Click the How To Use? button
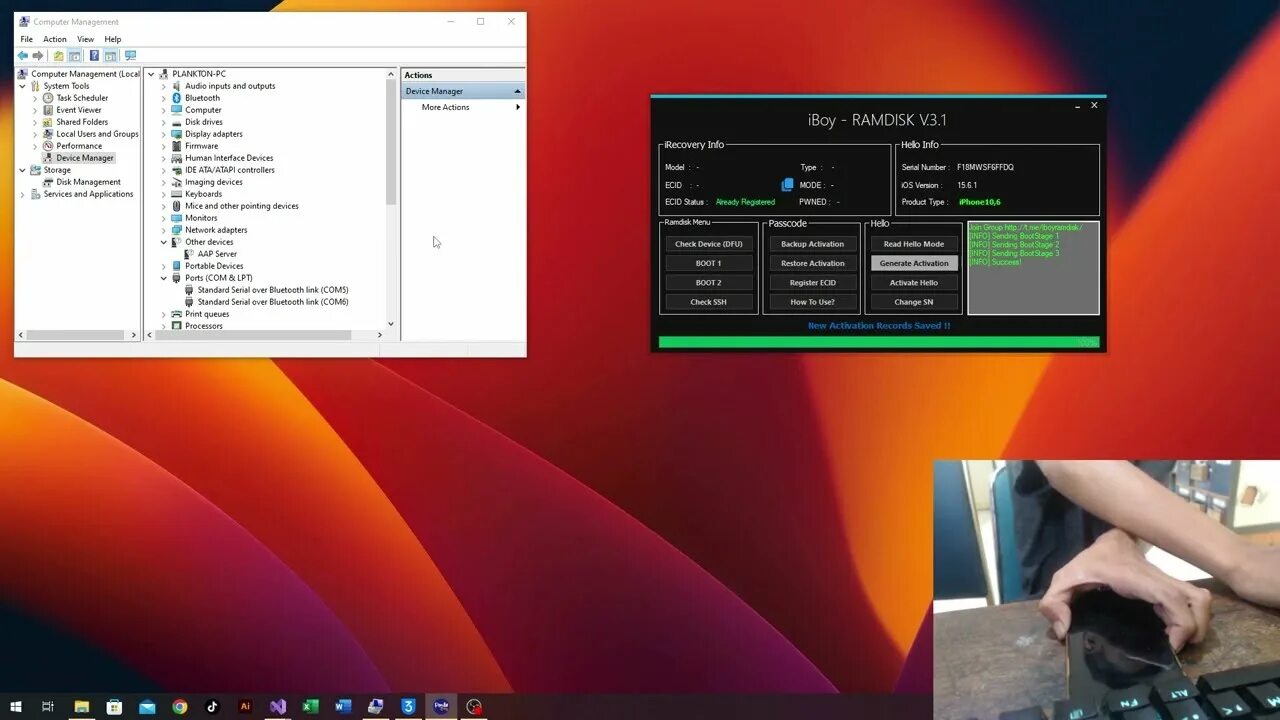Image resolution: width=1280 pixels, height=720 pixels. [812, 302]
